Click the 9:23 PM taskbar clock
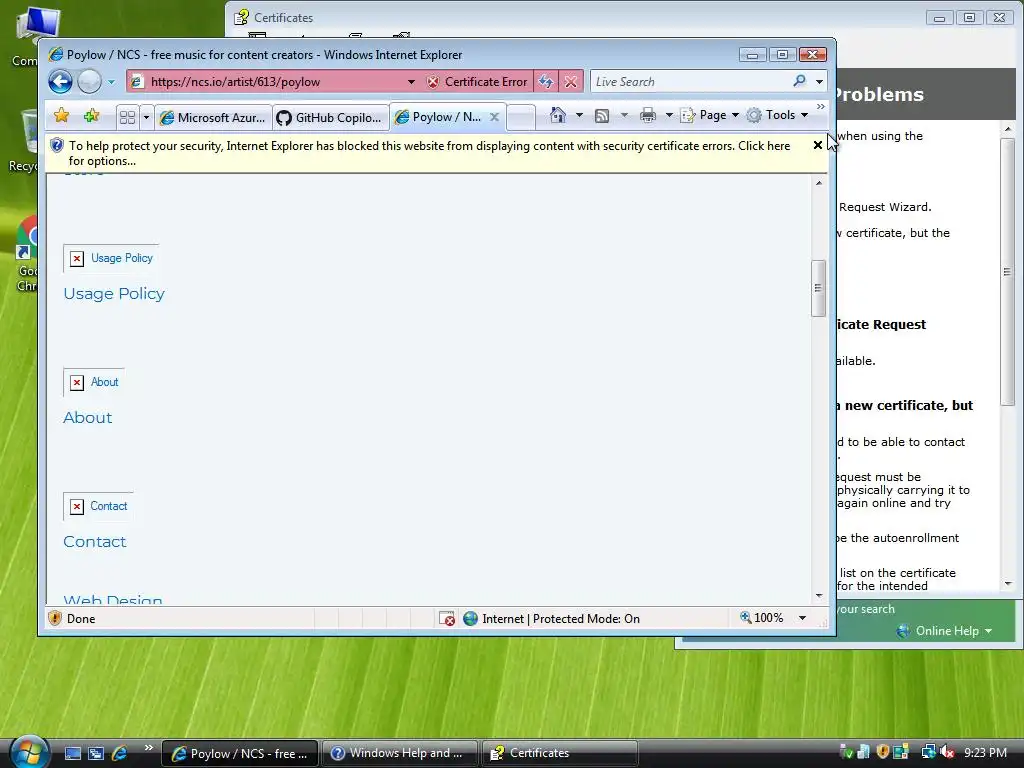Viewport: 1024px width, 768px height. [x=985, y=752]
